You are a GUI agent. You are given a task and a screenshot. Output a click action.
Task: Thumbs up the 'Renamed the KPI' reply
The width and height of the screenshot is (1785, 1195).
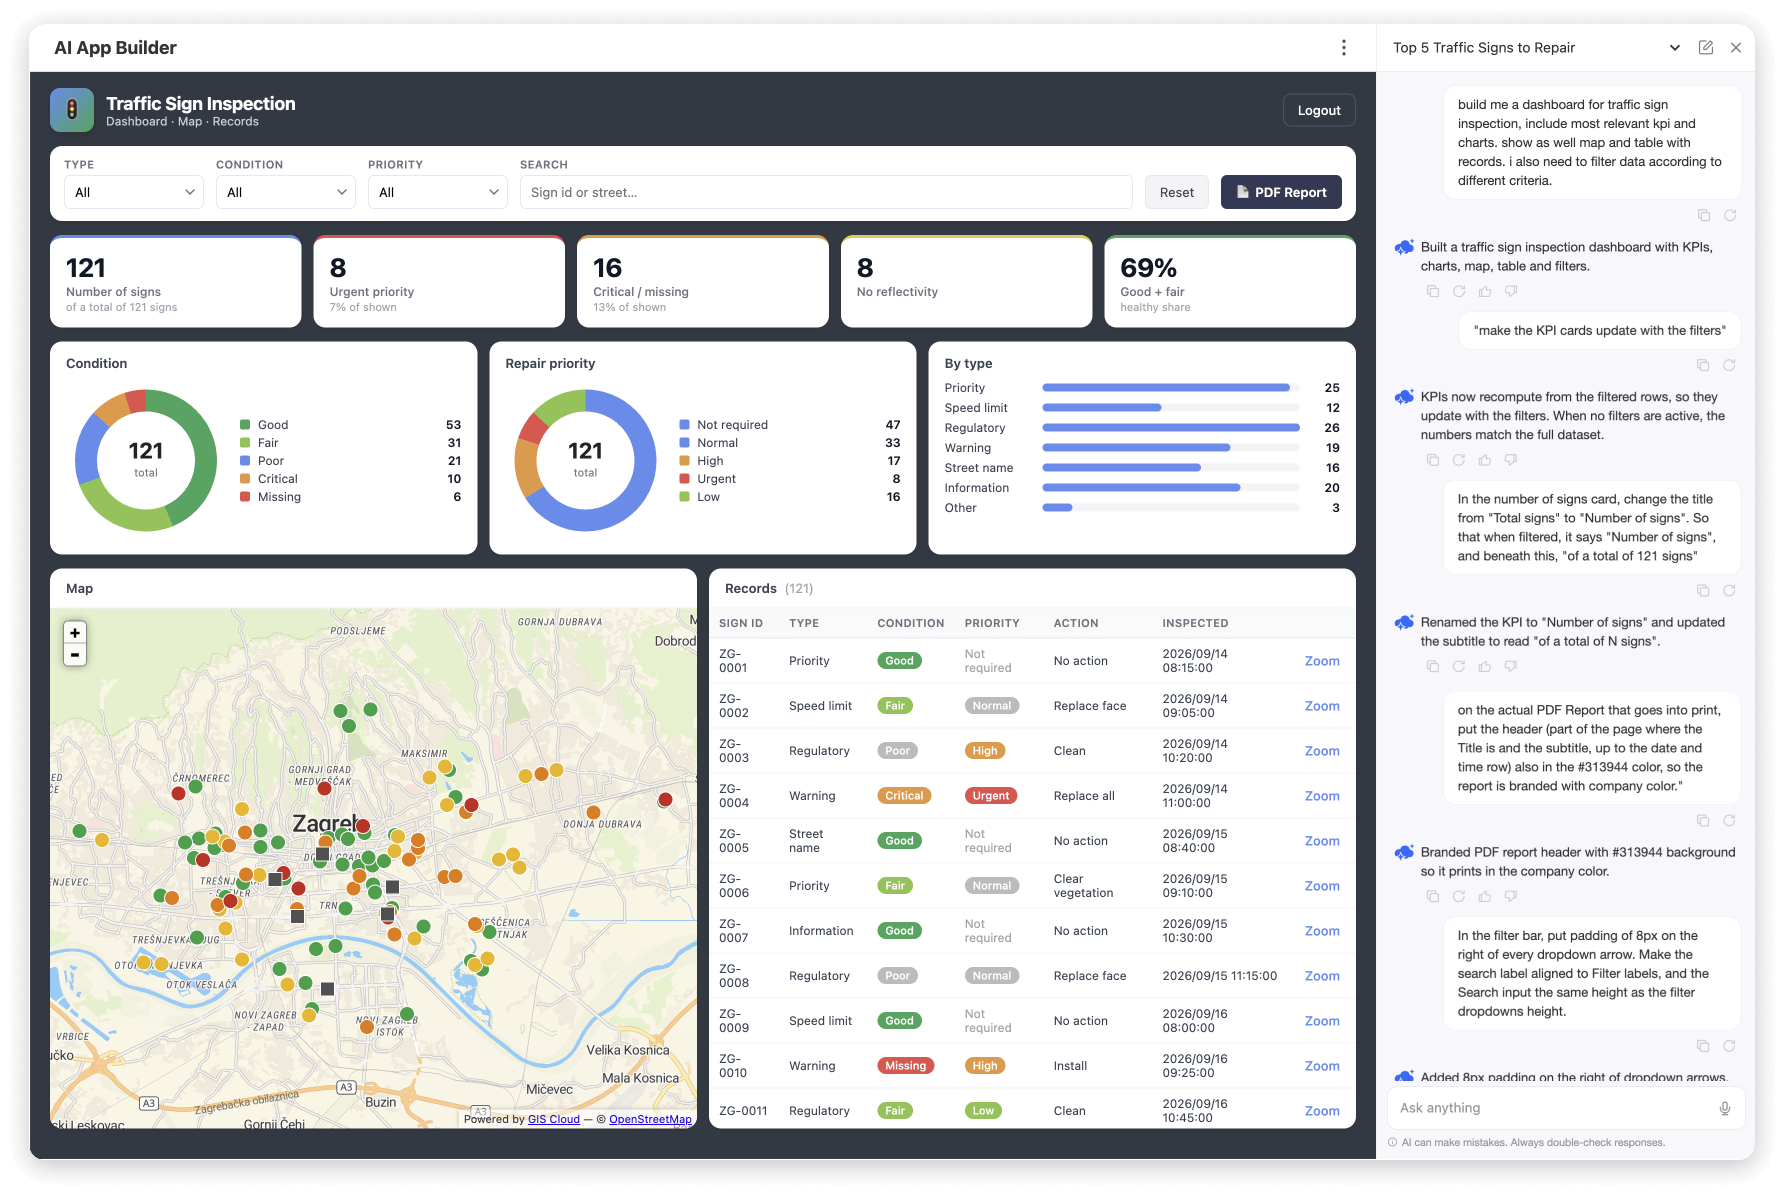(1485, 666)
